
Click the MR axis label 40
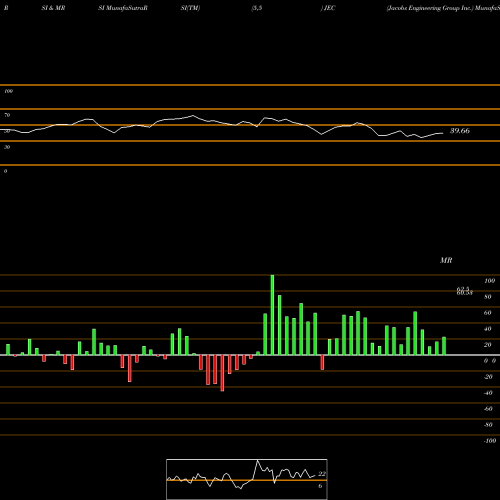coord(488,329)
